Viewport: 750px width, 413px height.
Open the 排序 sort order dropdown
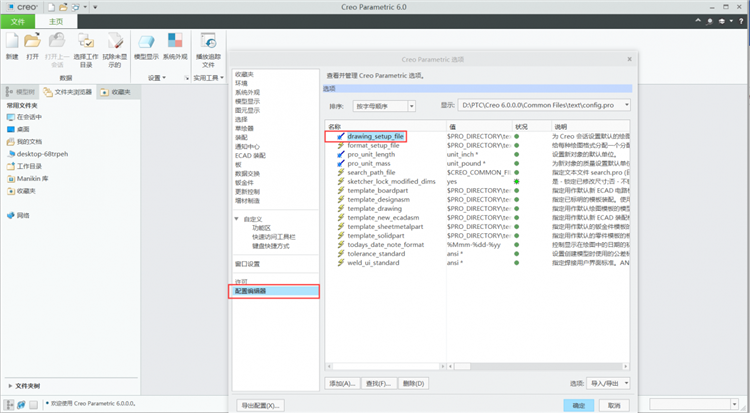click(x=411, y=106)
